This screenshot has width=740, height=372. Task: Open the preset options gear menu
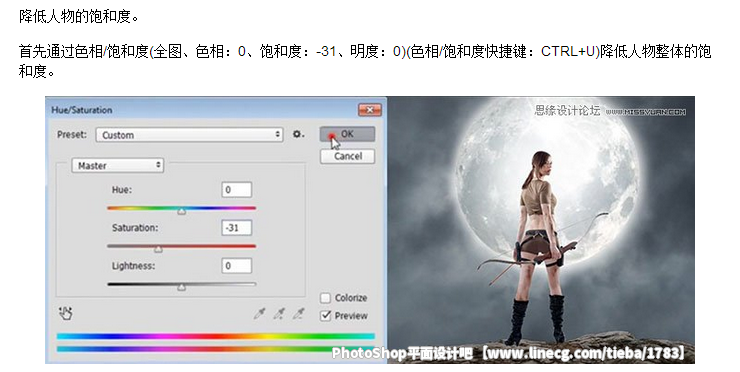pyautogui.click(x=298, y=135)
